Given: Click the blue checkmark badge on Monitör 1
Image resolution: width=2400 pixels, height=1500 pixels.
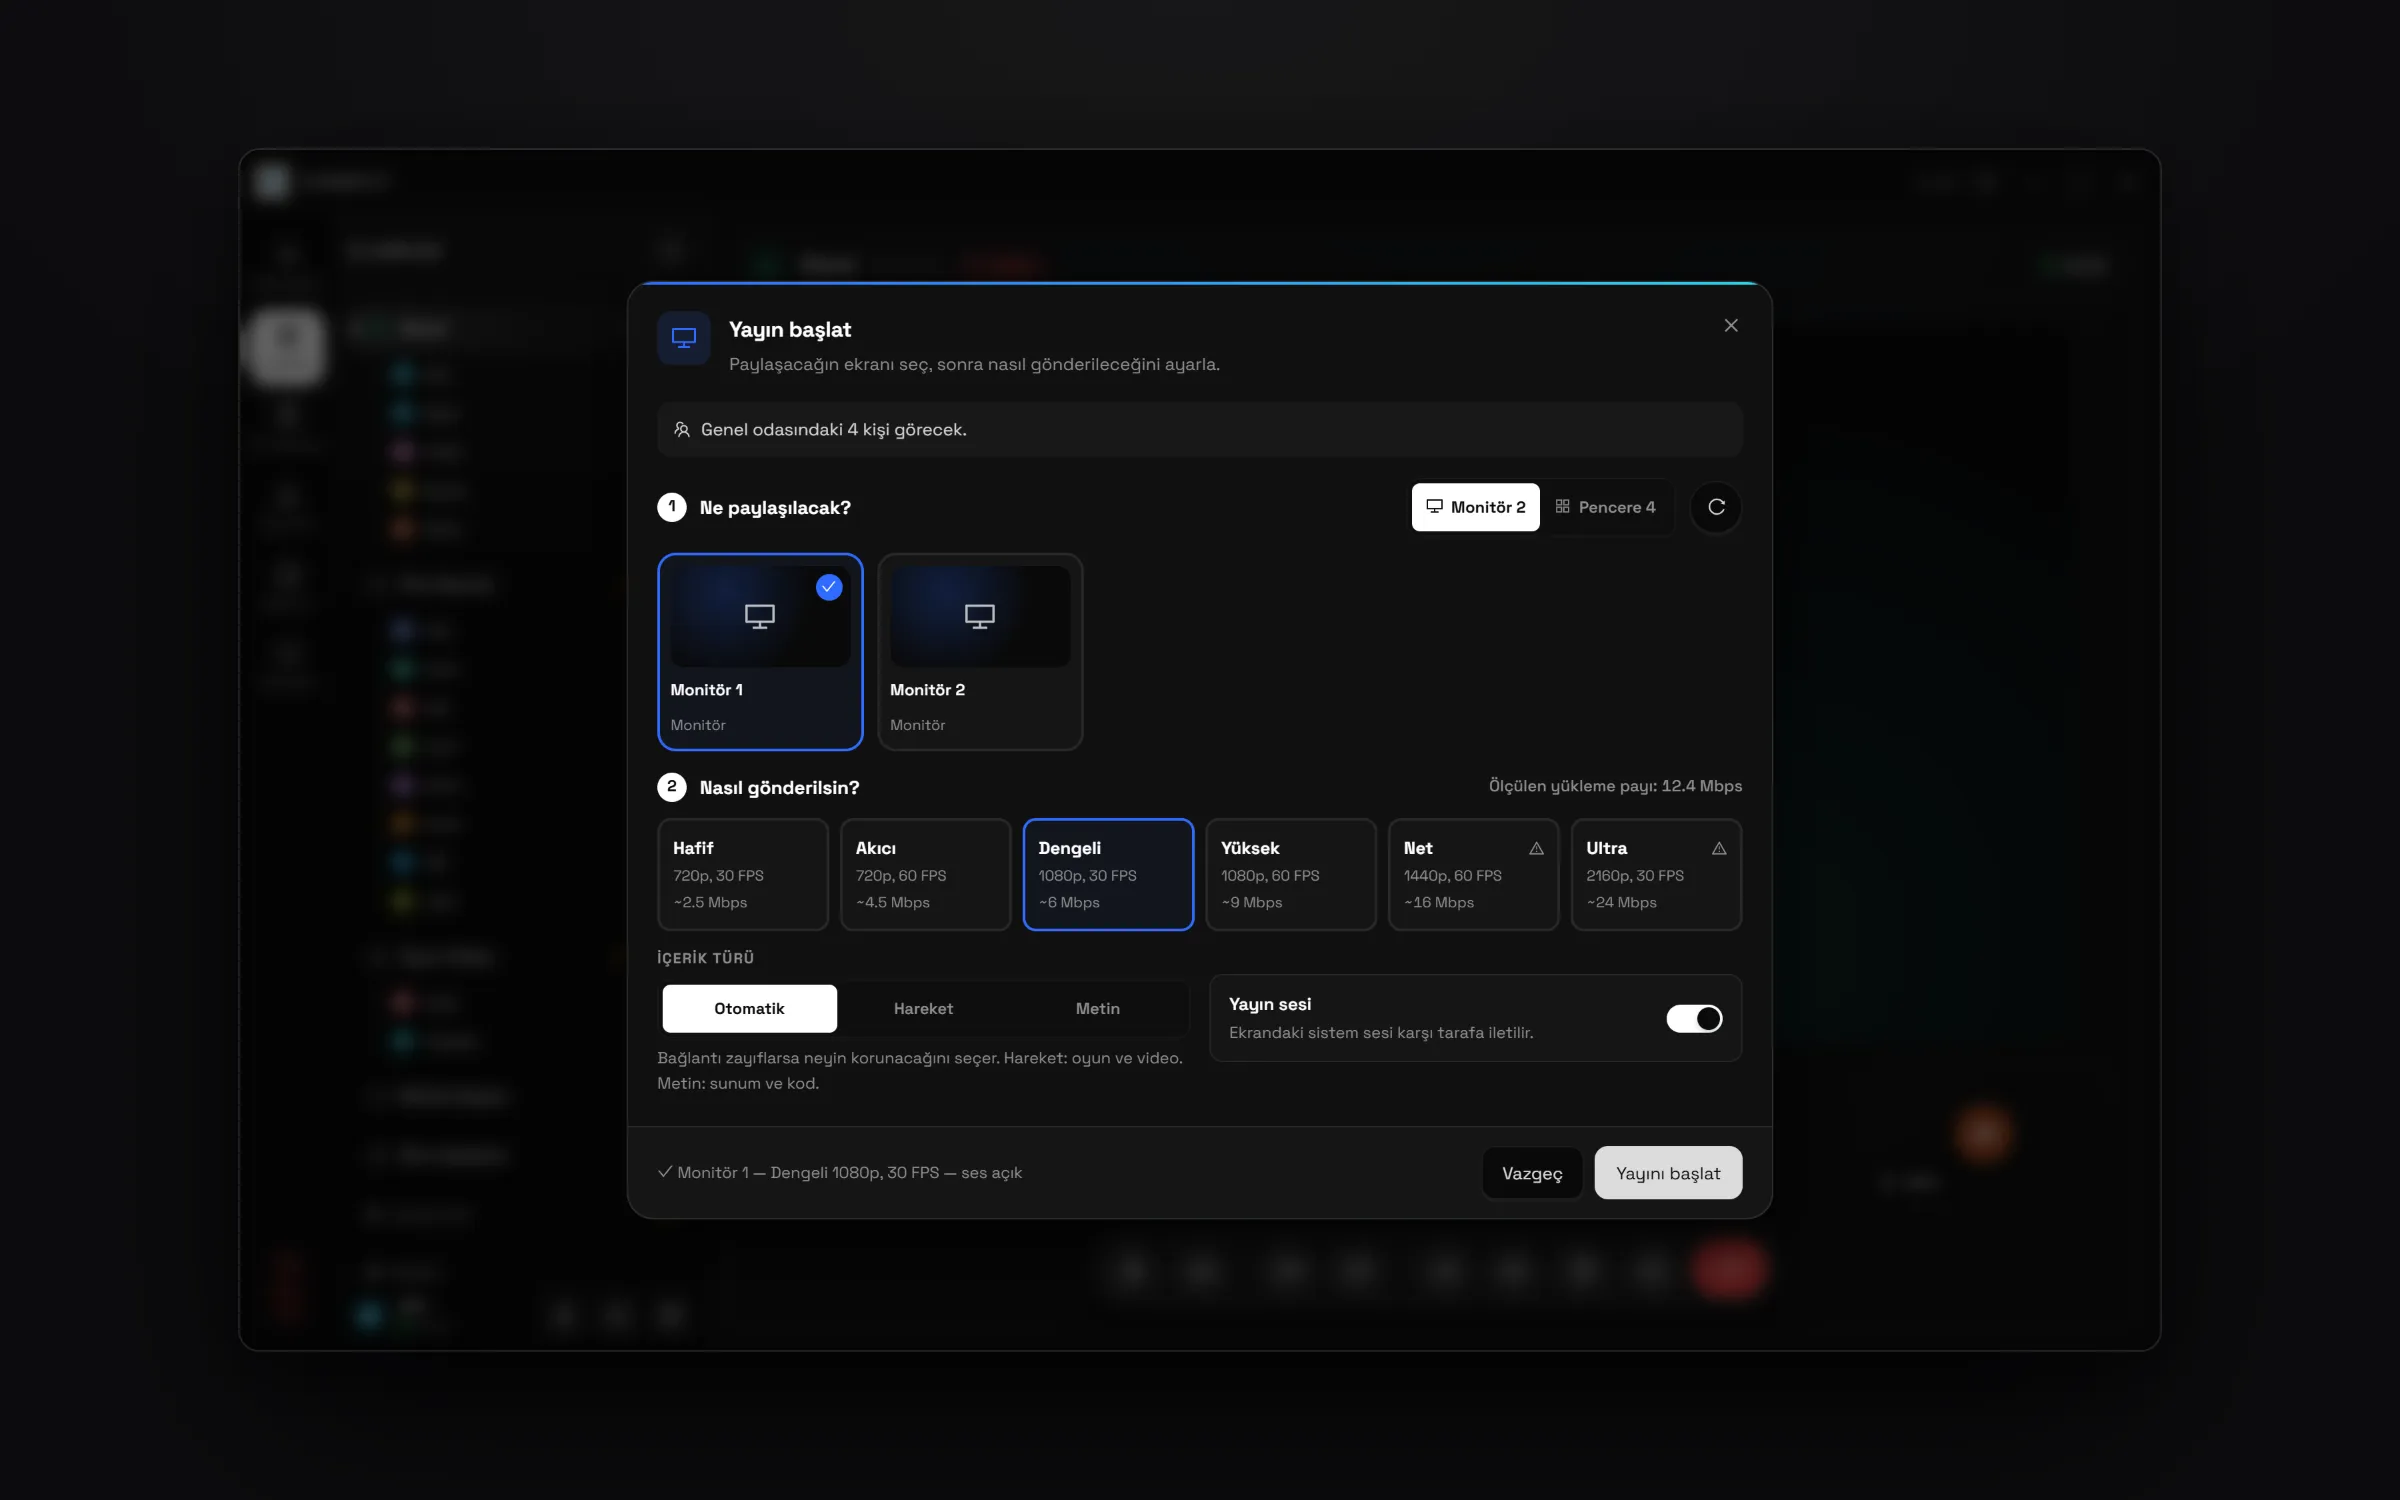Looking at the screenshot, I should [829, 587].
